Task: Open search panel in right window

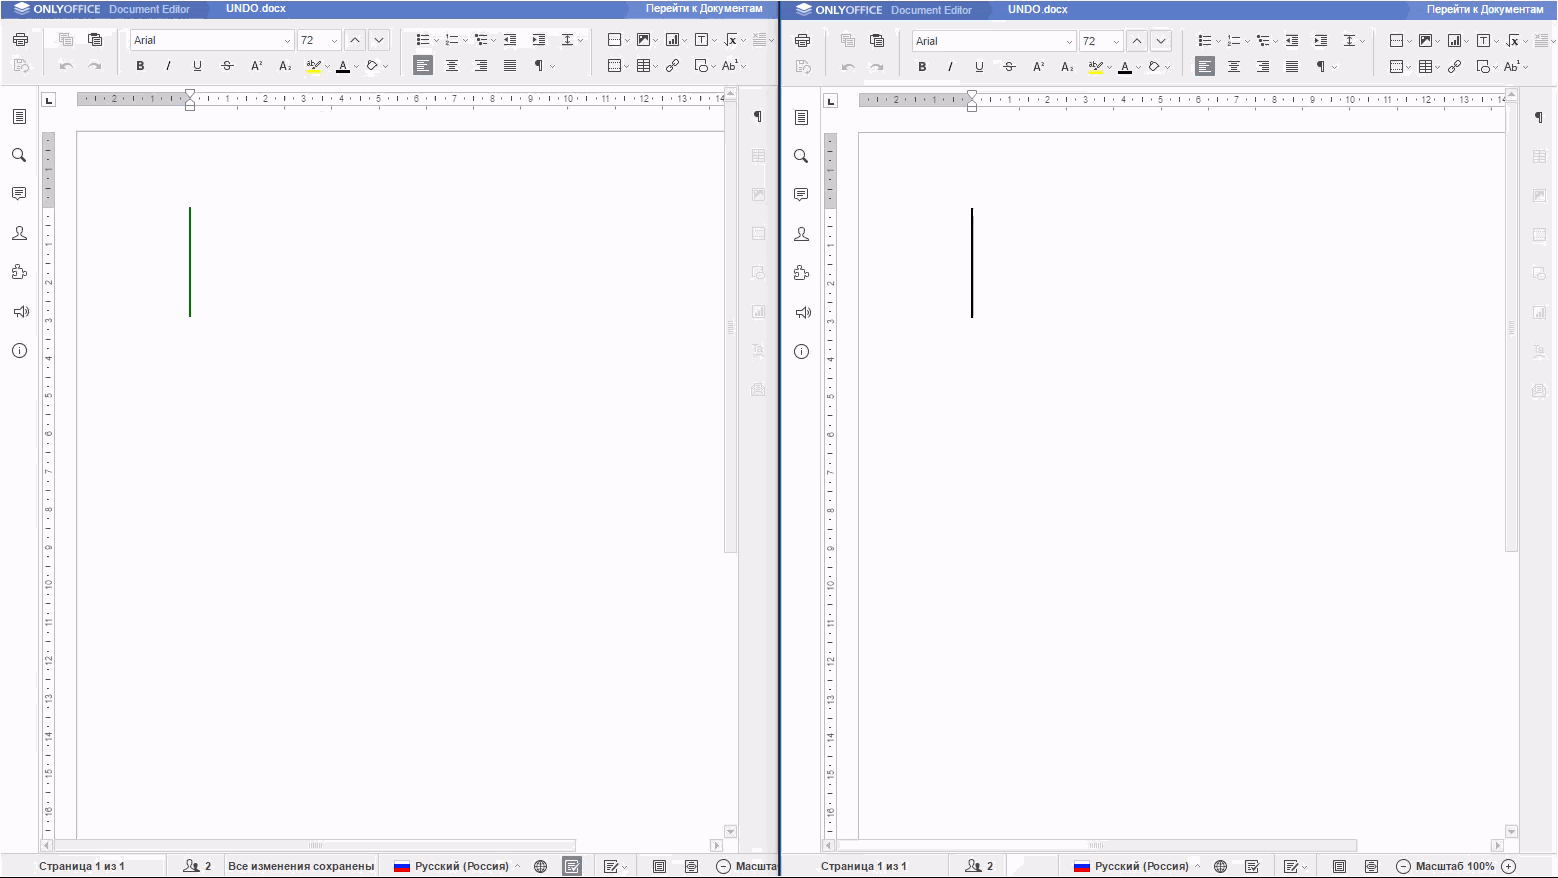Action: point(801,156)
